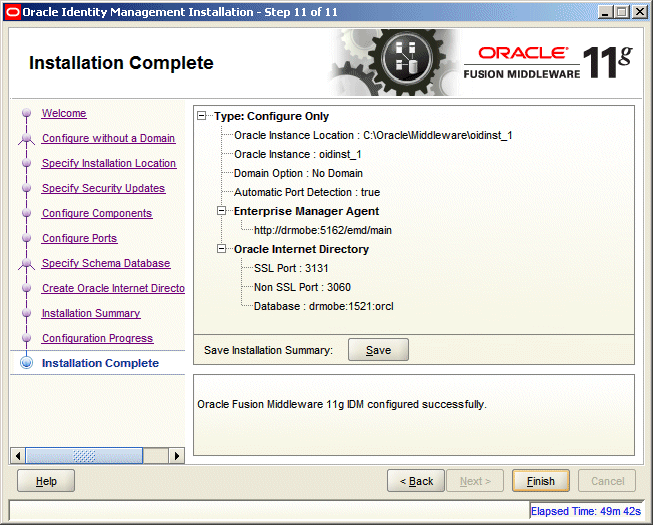Open Create Oracle Internet Directory step
Screen dimensions: 653x525
coord(113,288)
